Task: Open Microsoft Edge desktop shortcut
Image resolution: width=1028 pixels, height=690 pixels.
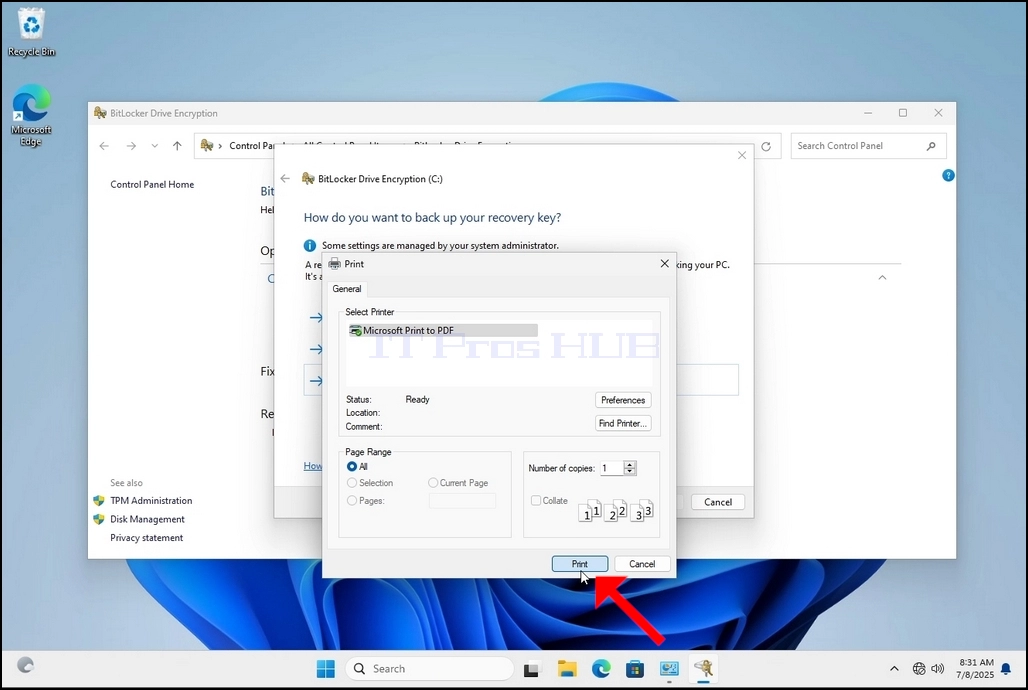Action: [x=31, y=115]
